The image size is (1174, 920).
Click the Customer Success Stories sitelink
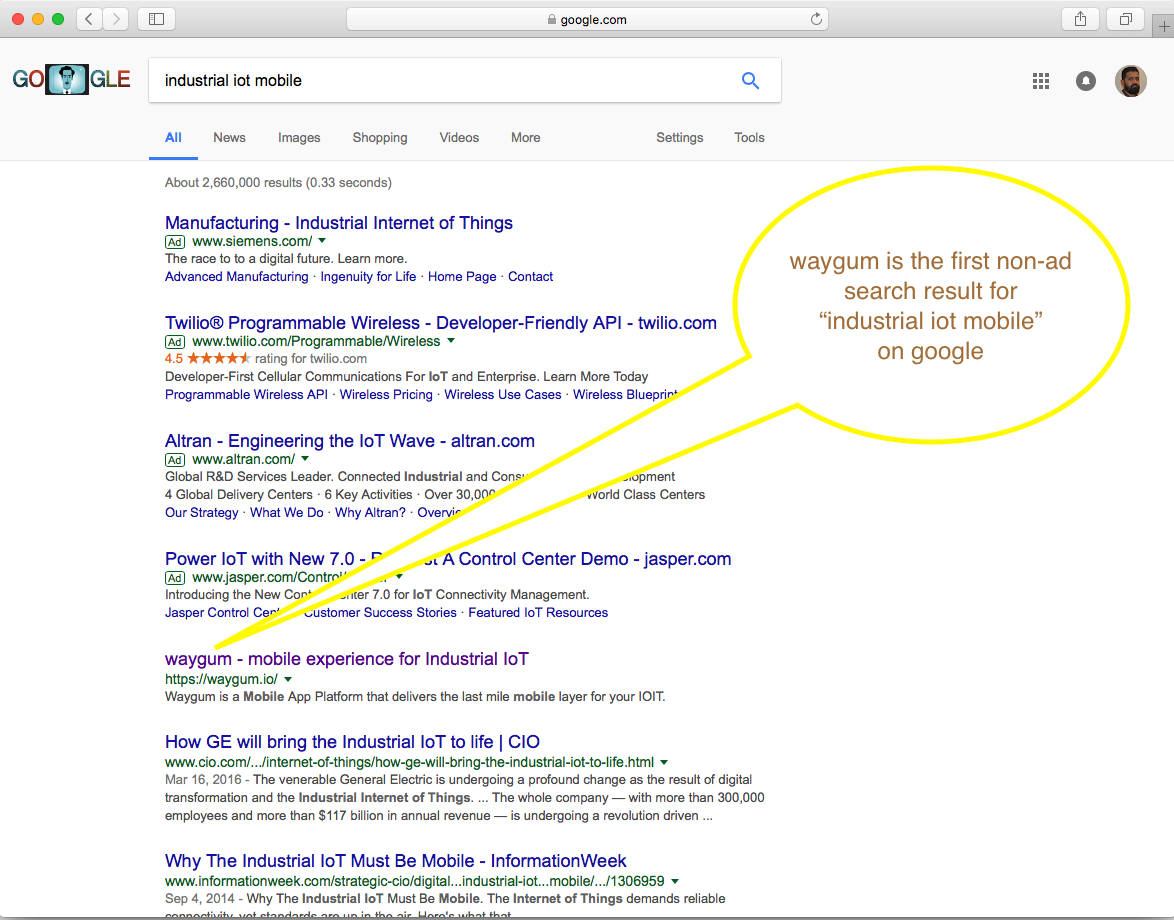click(x=380, y=612)
